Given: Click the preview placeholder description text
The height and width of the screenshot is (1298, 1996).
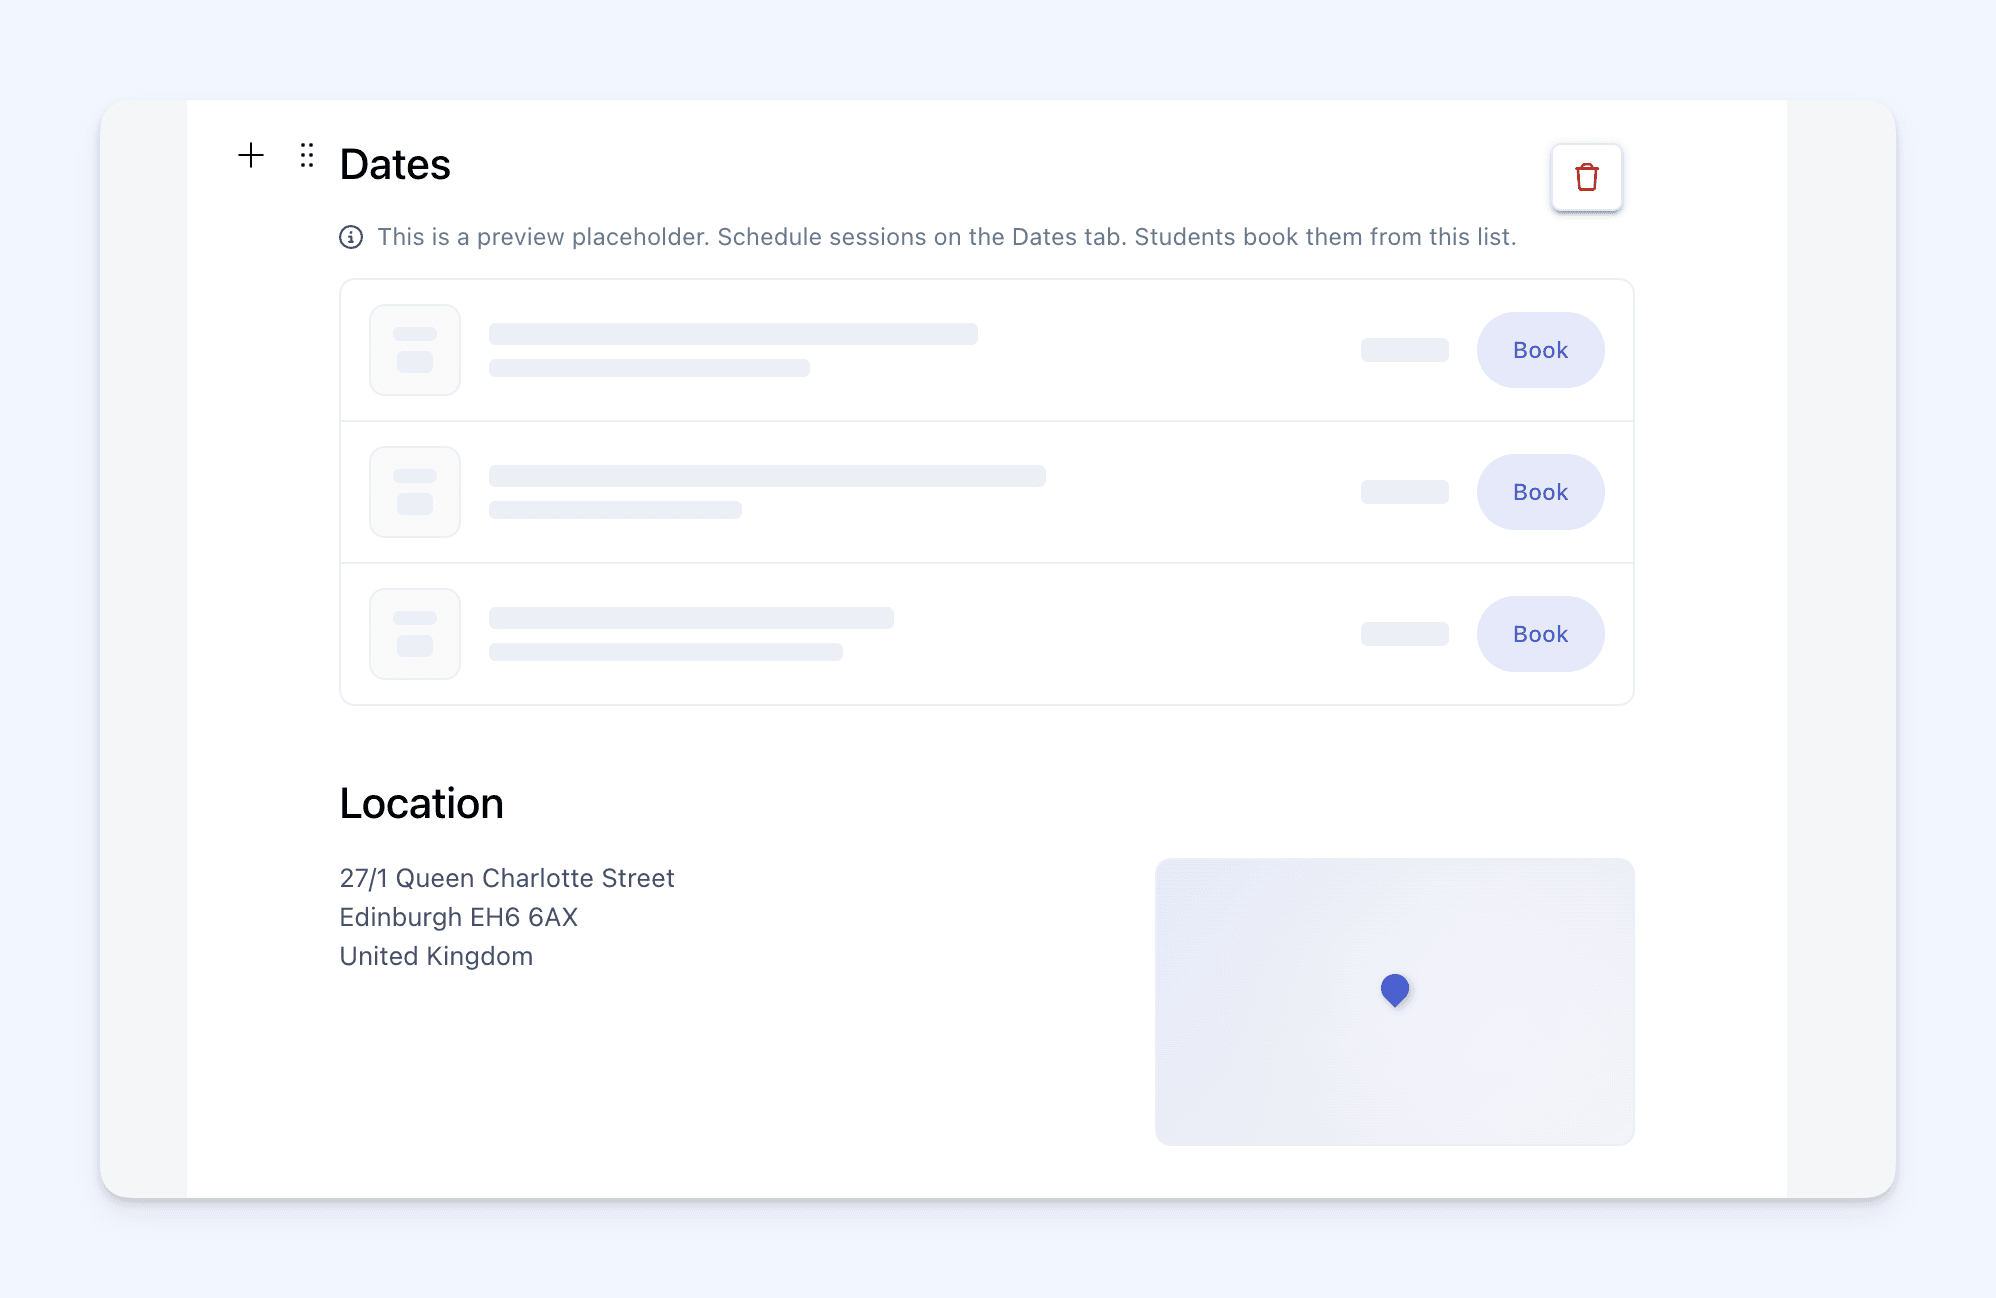Looking at the screenshot, I should [x=946, y=237].
